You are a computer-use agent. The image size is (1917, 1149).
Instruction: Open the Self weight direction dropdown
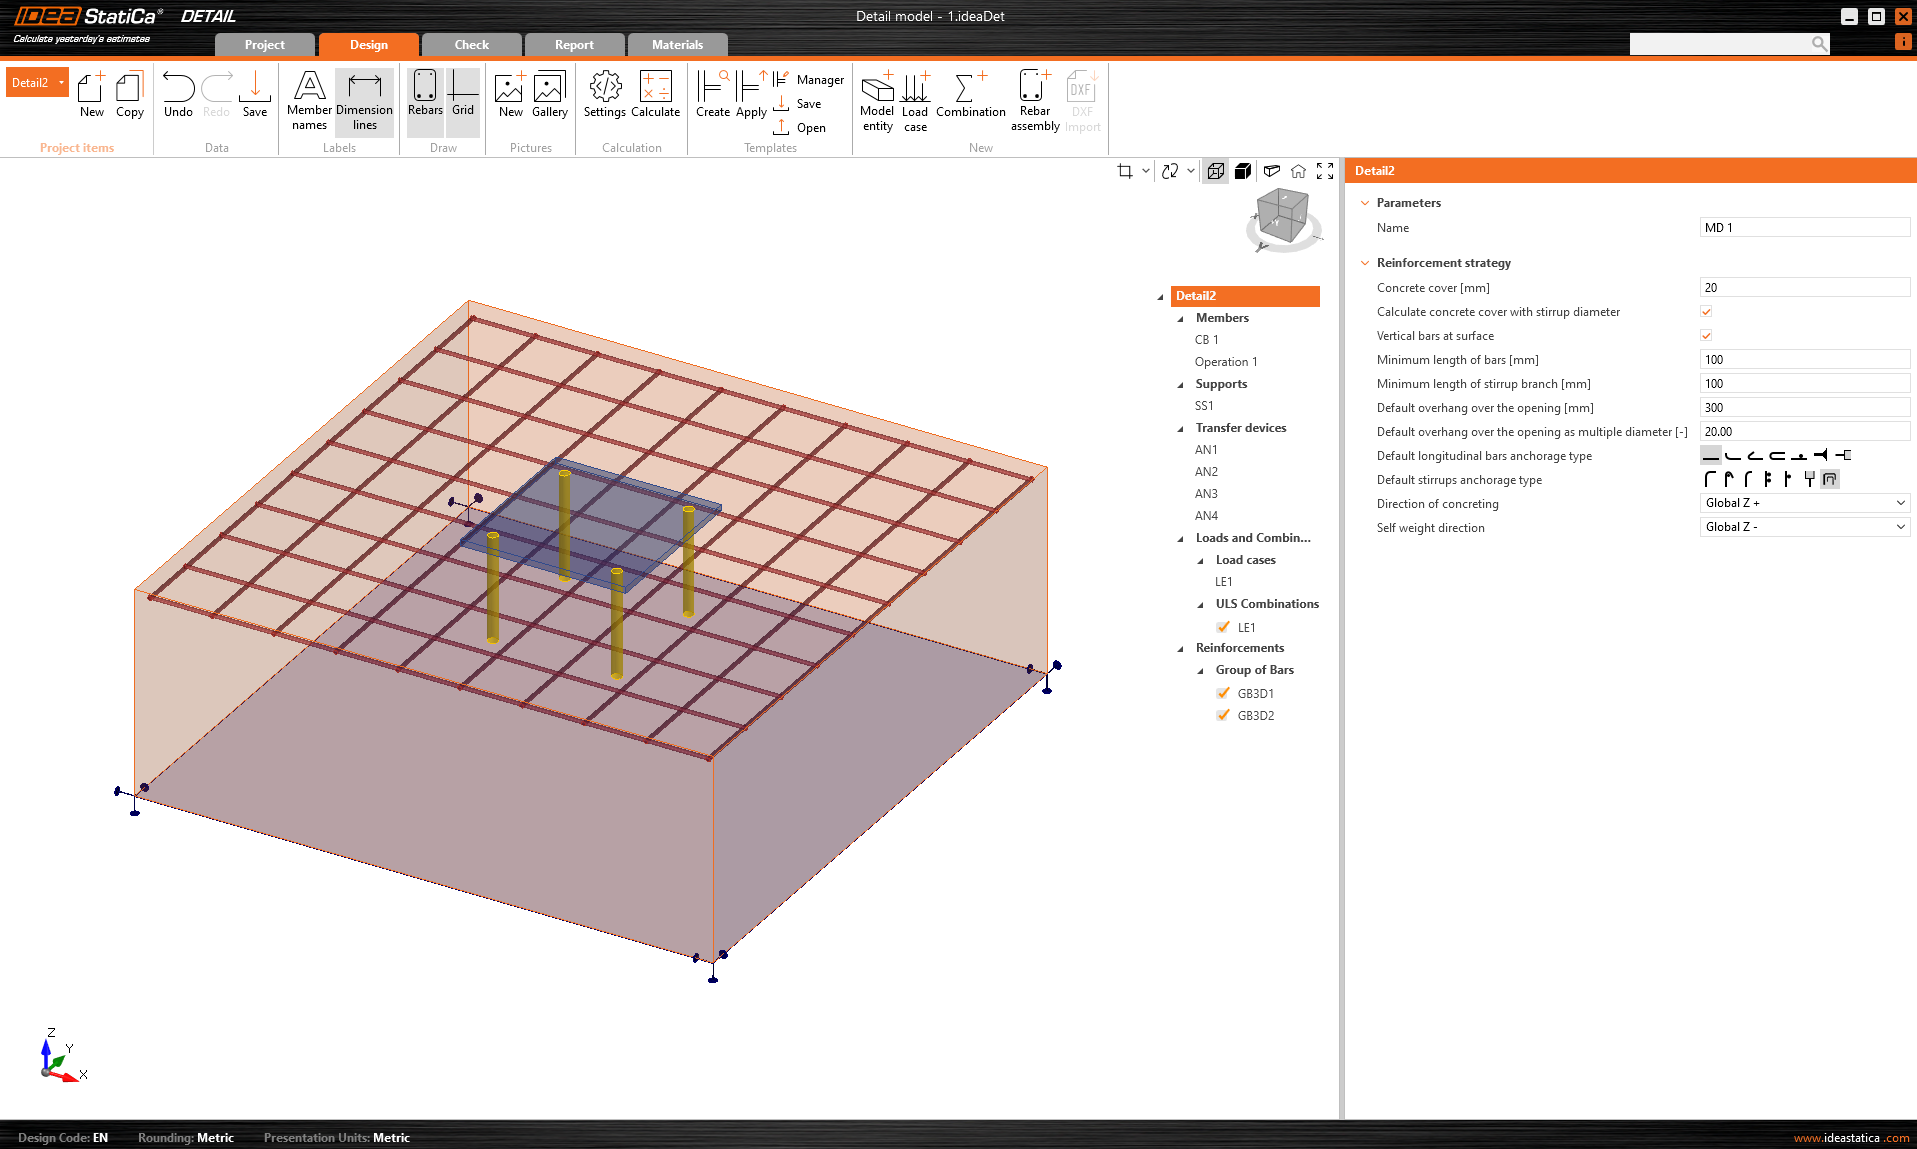(1804, 527)
